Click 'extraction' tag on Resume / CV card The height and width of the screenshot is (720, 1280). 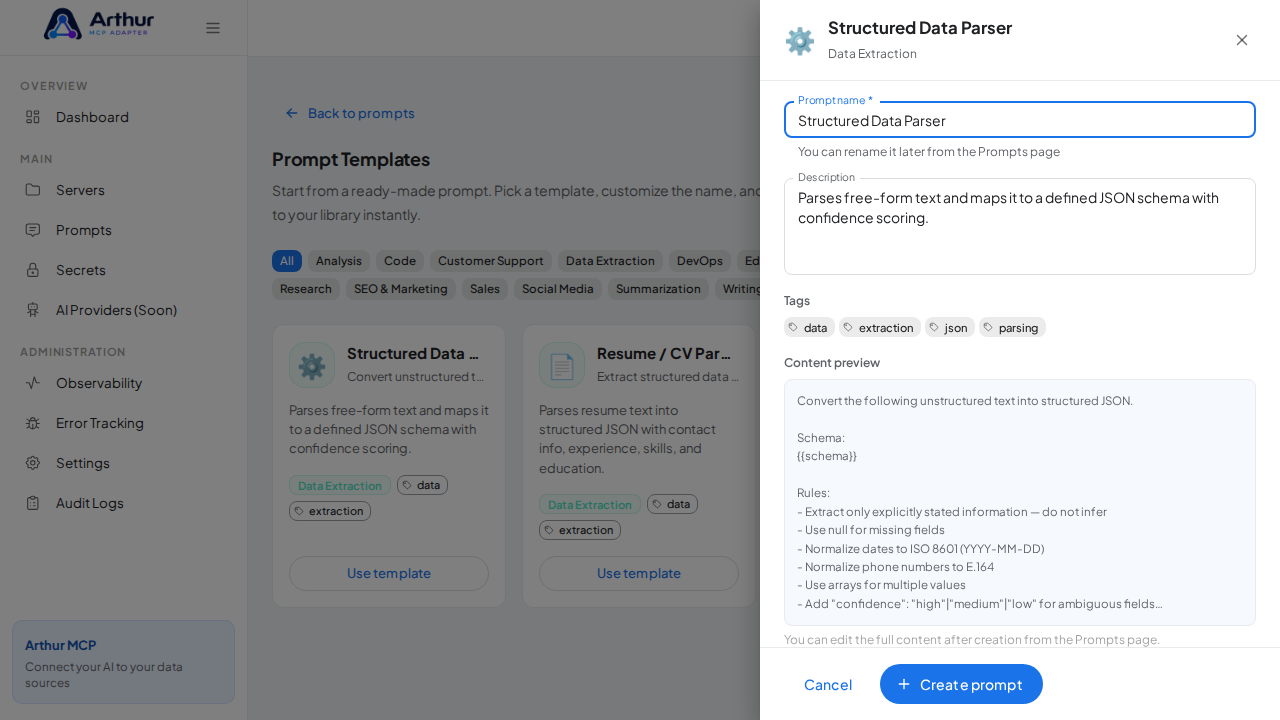580,530
